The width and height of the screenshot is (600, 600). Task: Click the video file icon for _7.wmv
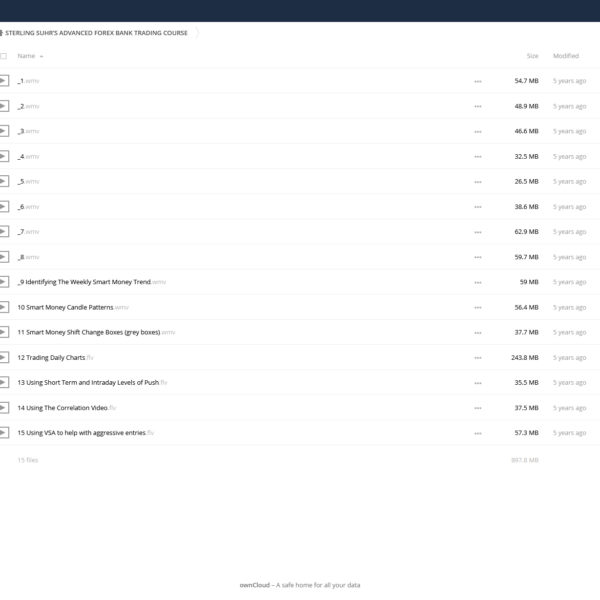(x=4, y=232)
